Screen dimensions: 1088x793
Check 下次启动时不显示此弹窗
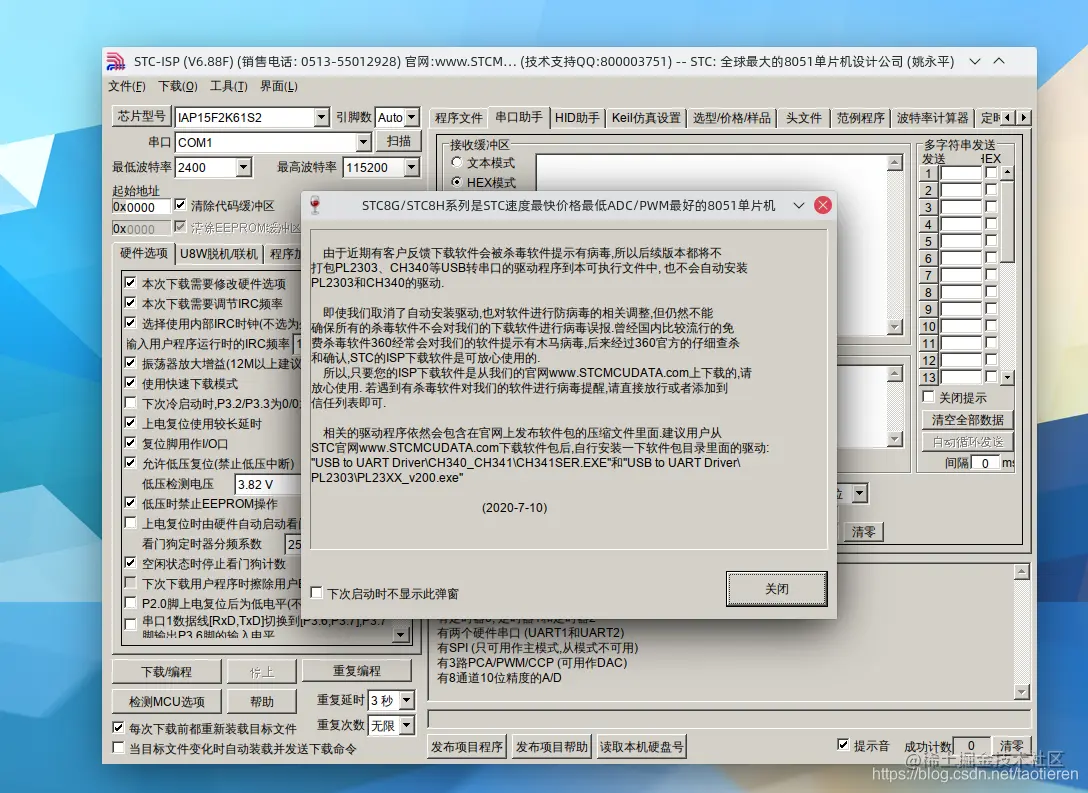(x=317, y=593)
